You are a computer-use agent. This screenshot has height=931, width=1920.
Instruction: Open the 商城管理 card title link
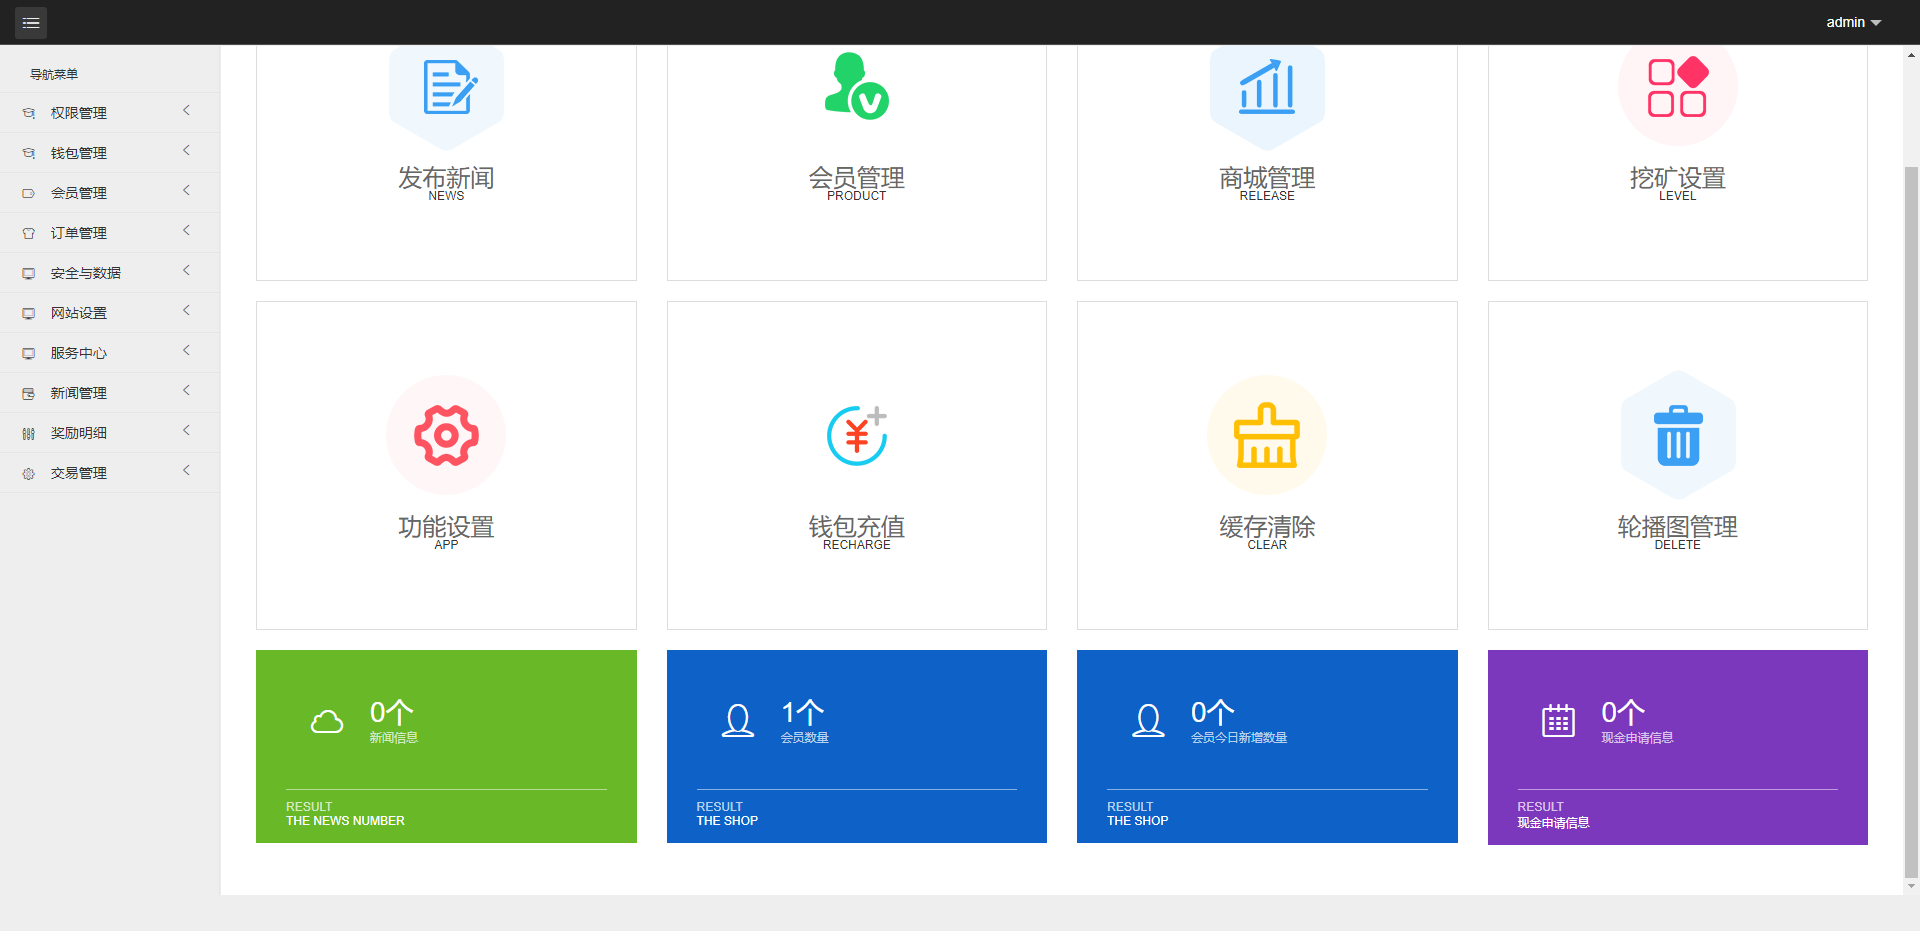tap(1267, 178)
